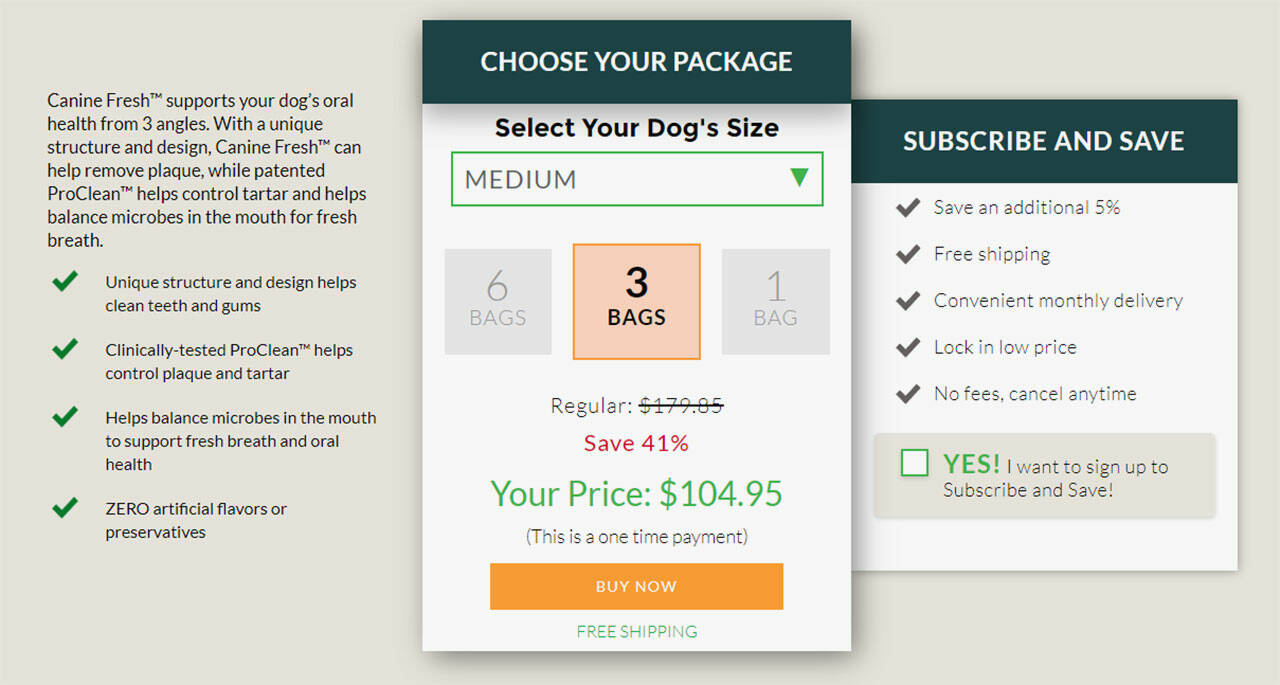
Task: Click the checkmark next to 'Clinically-tested ProClean'
Action: (65, 350)
